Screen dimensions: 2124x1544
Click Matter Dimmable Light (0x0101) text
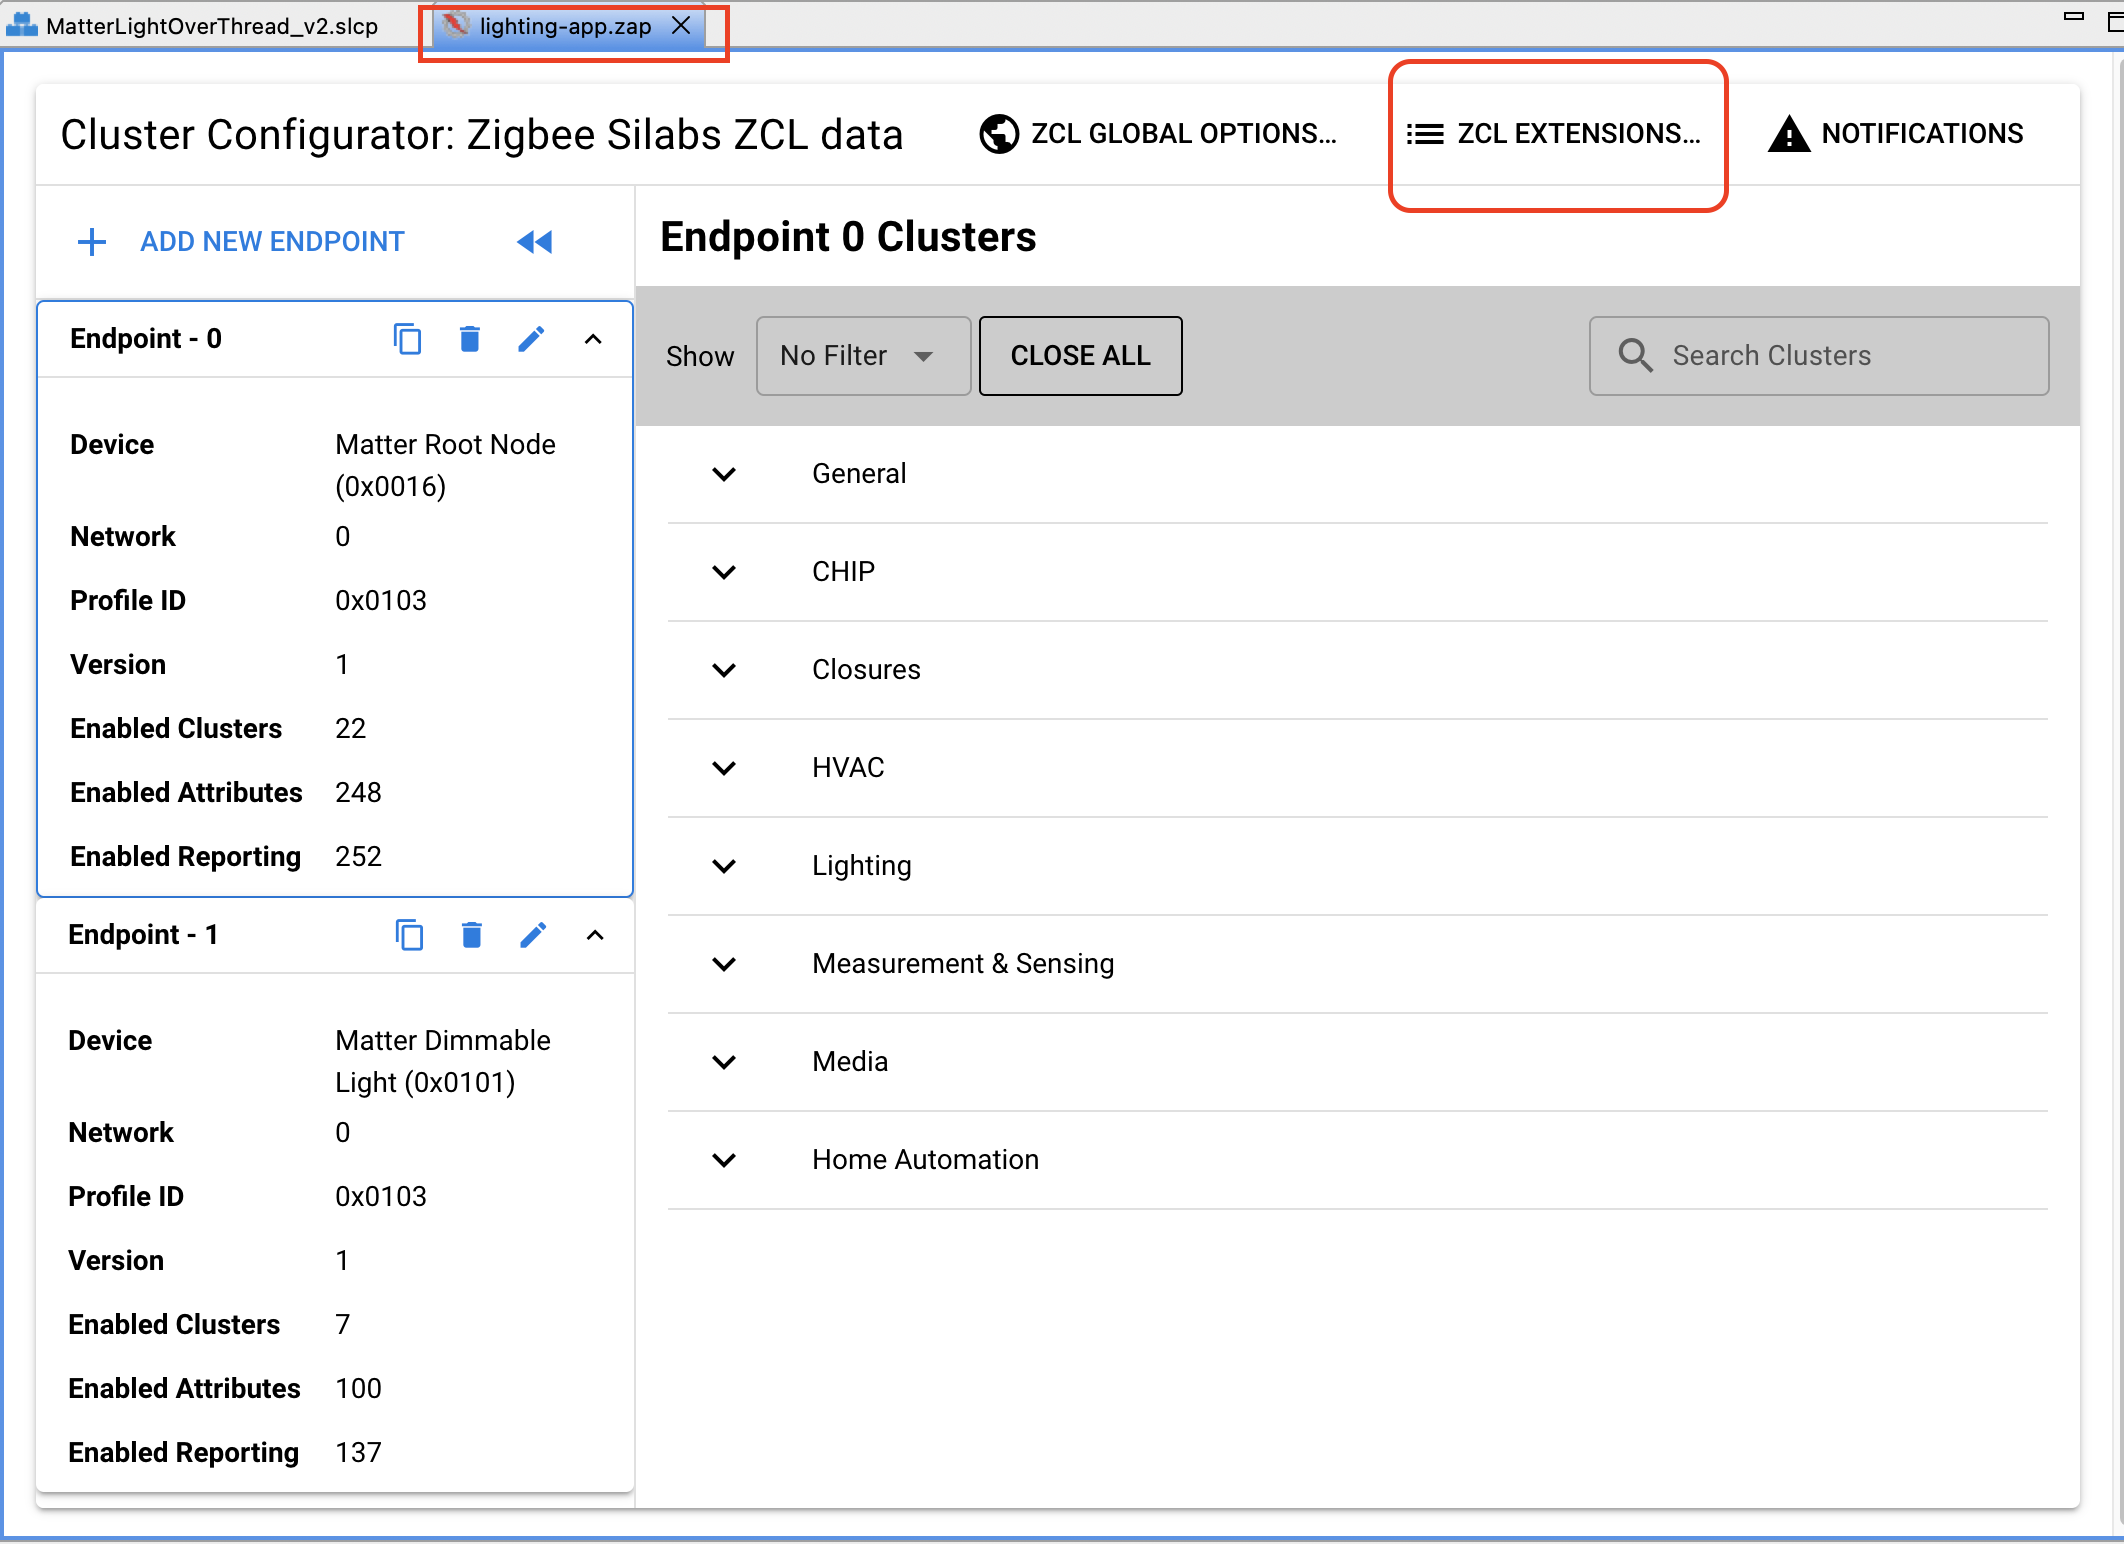[x=443, y=1061]
